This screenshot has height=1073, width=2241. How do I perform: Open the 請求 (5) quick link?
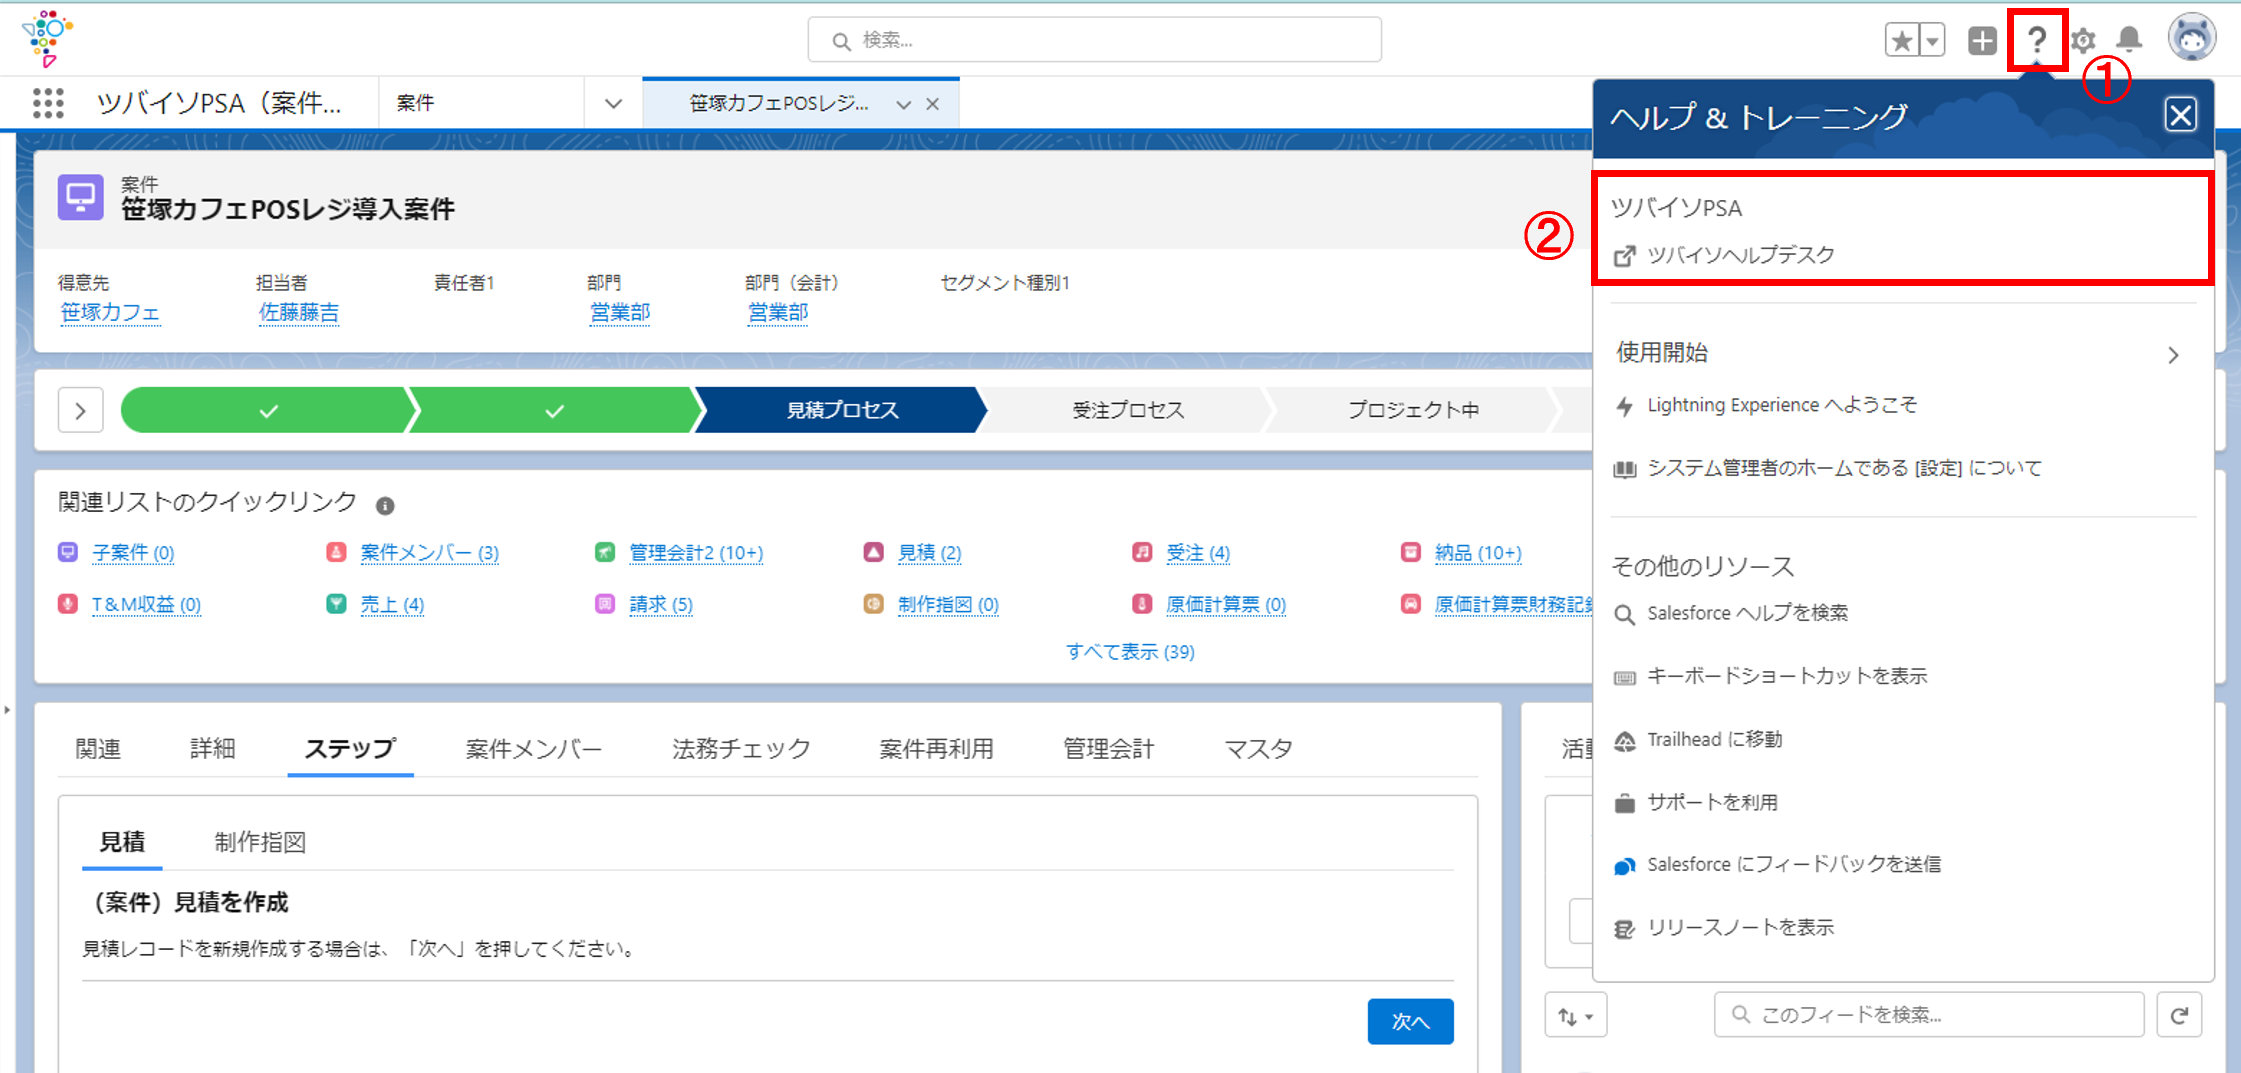[x=661, y=604]
